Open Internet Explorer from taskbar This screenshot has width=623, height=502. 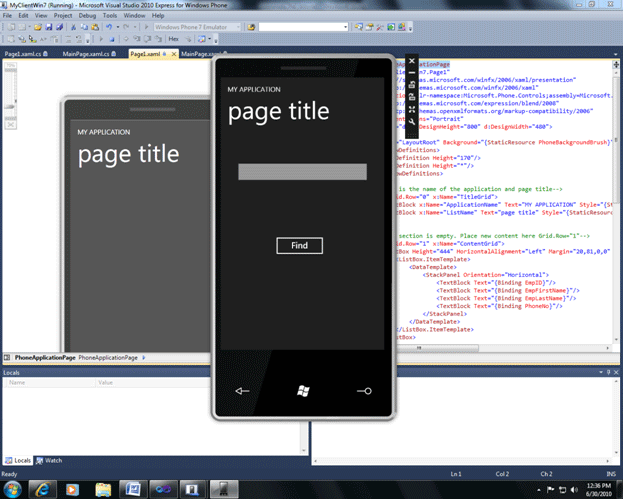click(x=42, y=489)
